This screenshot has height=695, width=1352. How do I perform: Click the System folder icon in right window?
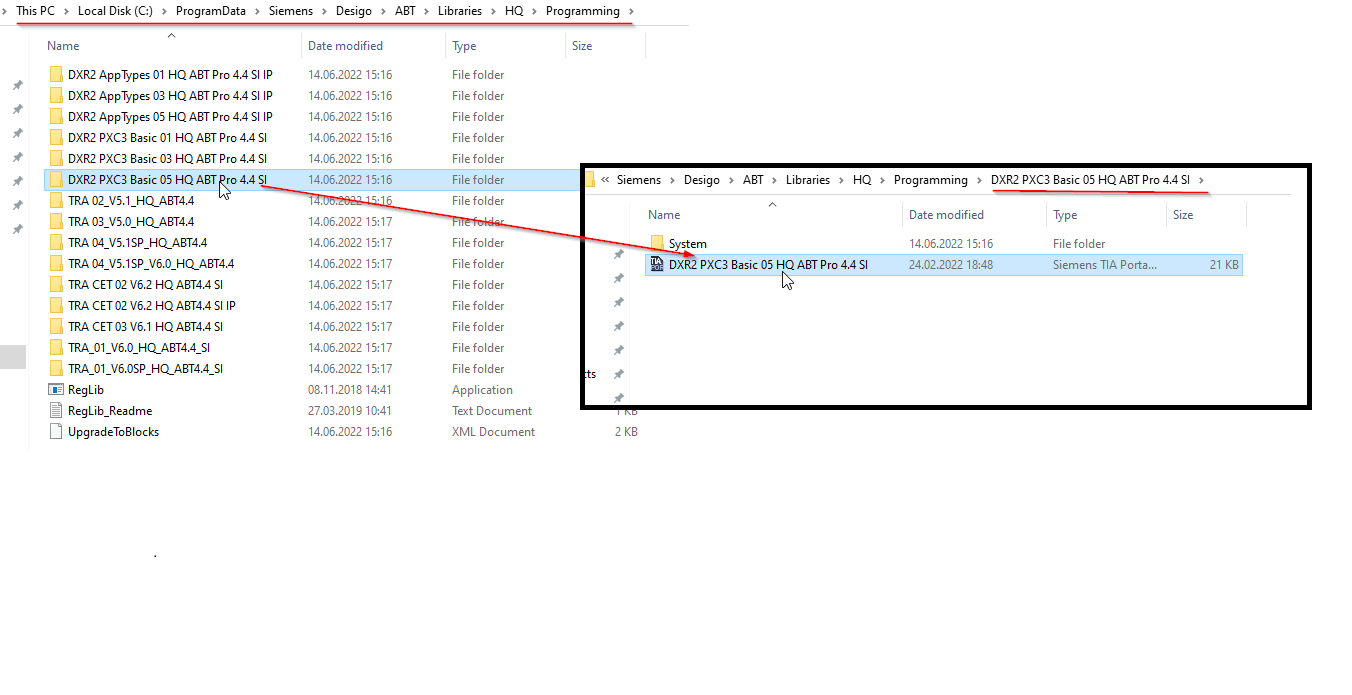pyautogui.click(x=657, y=243)
